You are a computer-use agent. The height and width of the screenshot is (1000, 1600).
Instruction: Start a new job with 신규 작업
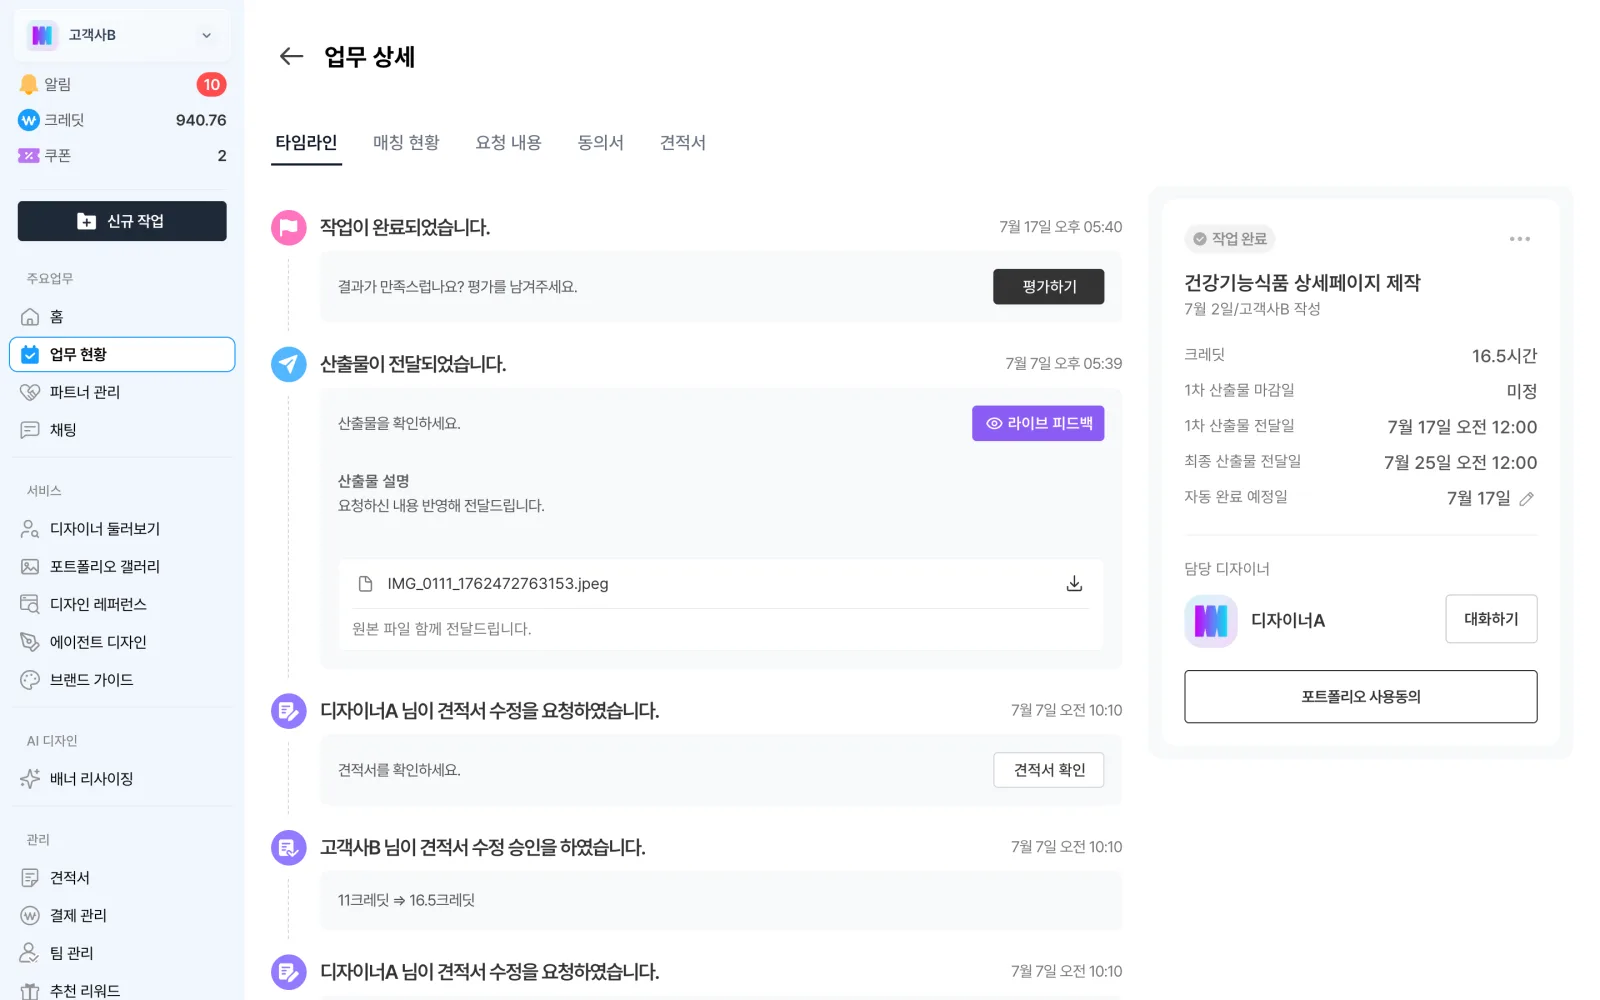pos(122,221)
